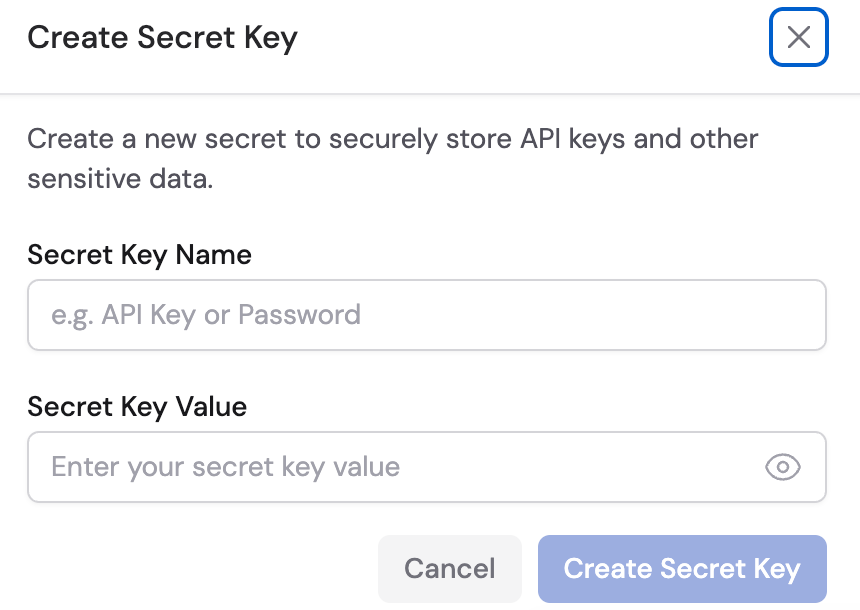Click the eye symbol to preview the secret
Screen dimensions: 860x610
click(x=783, y=467)
